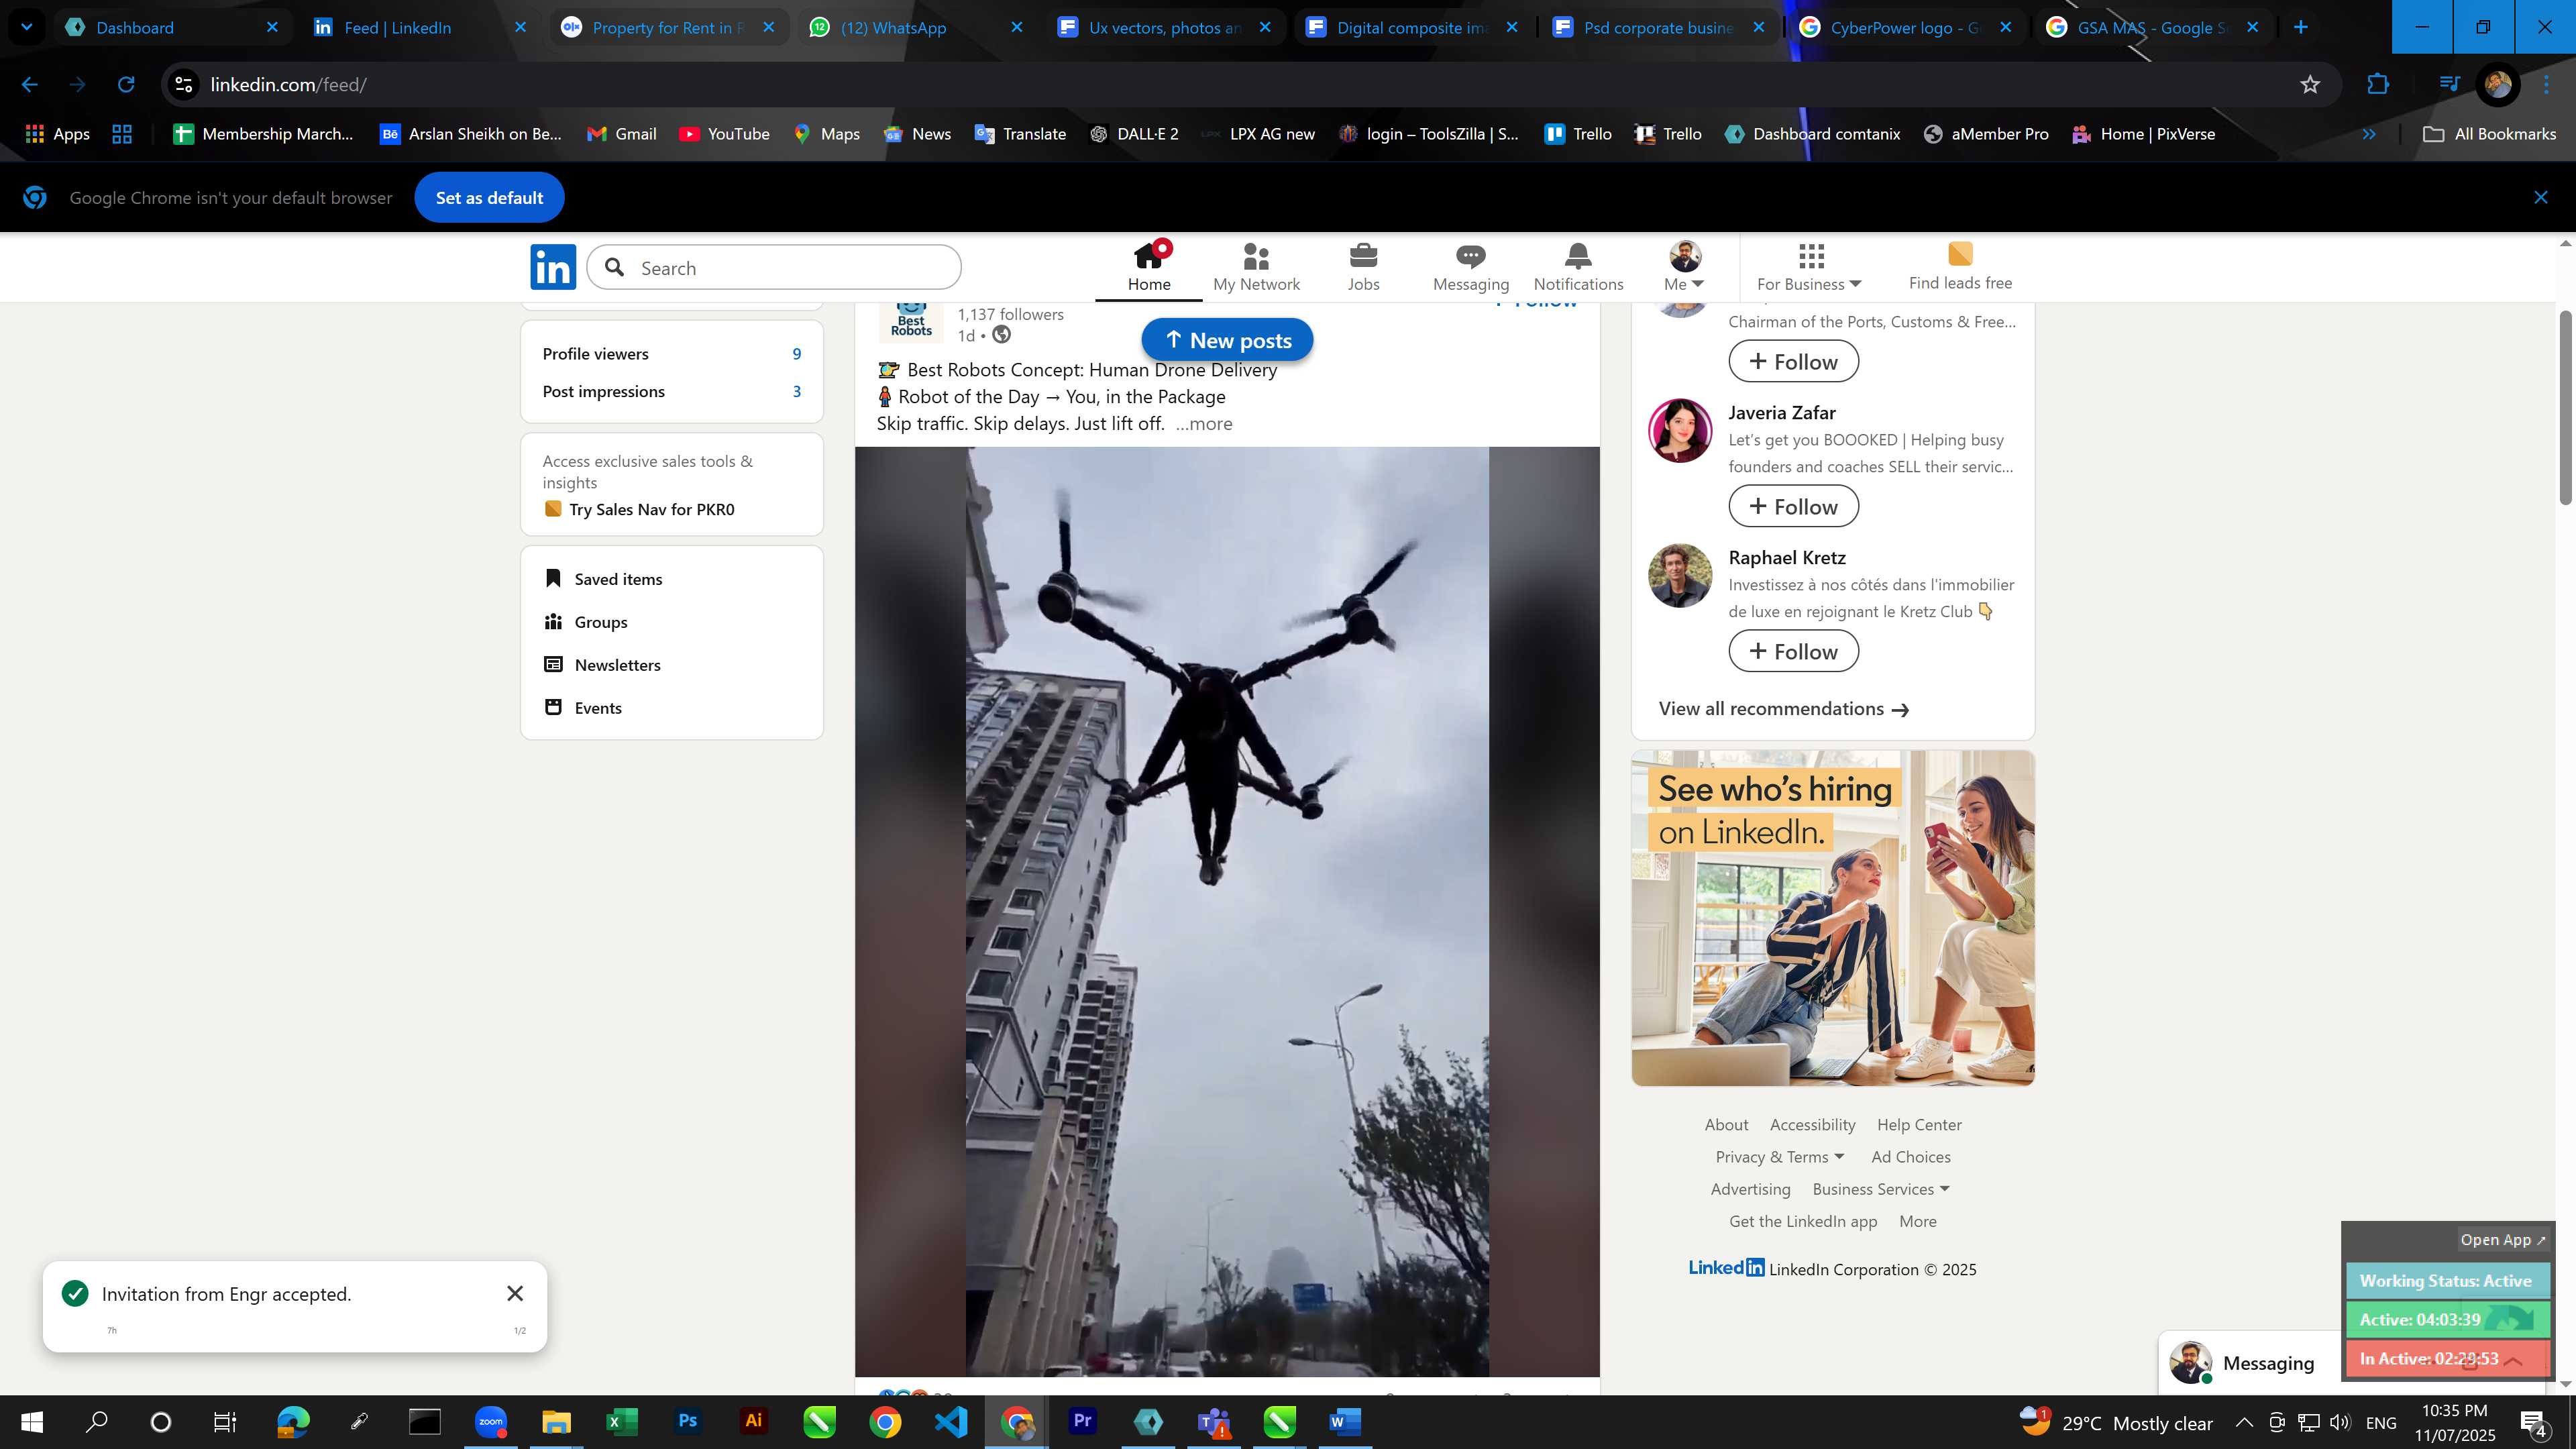Screen dimensions: 2576x1449
Task: Go to Home feed nav item
Action: (1149, 267)
